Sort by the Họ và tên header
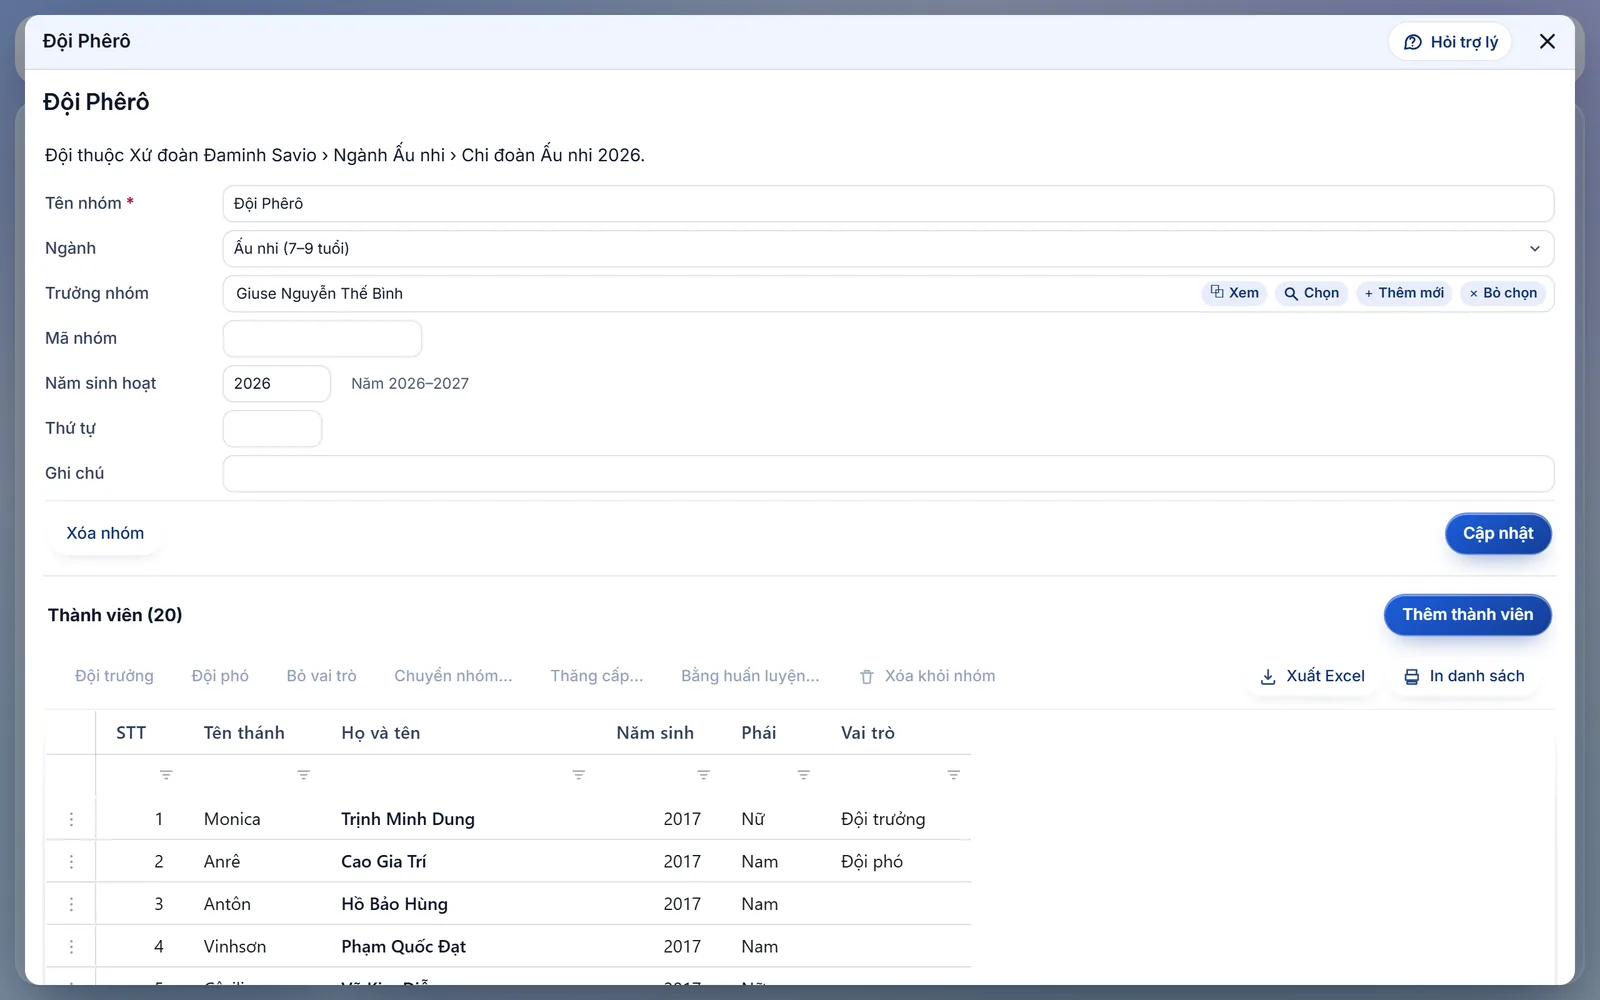1600x1000 pixels. [381, 733]
